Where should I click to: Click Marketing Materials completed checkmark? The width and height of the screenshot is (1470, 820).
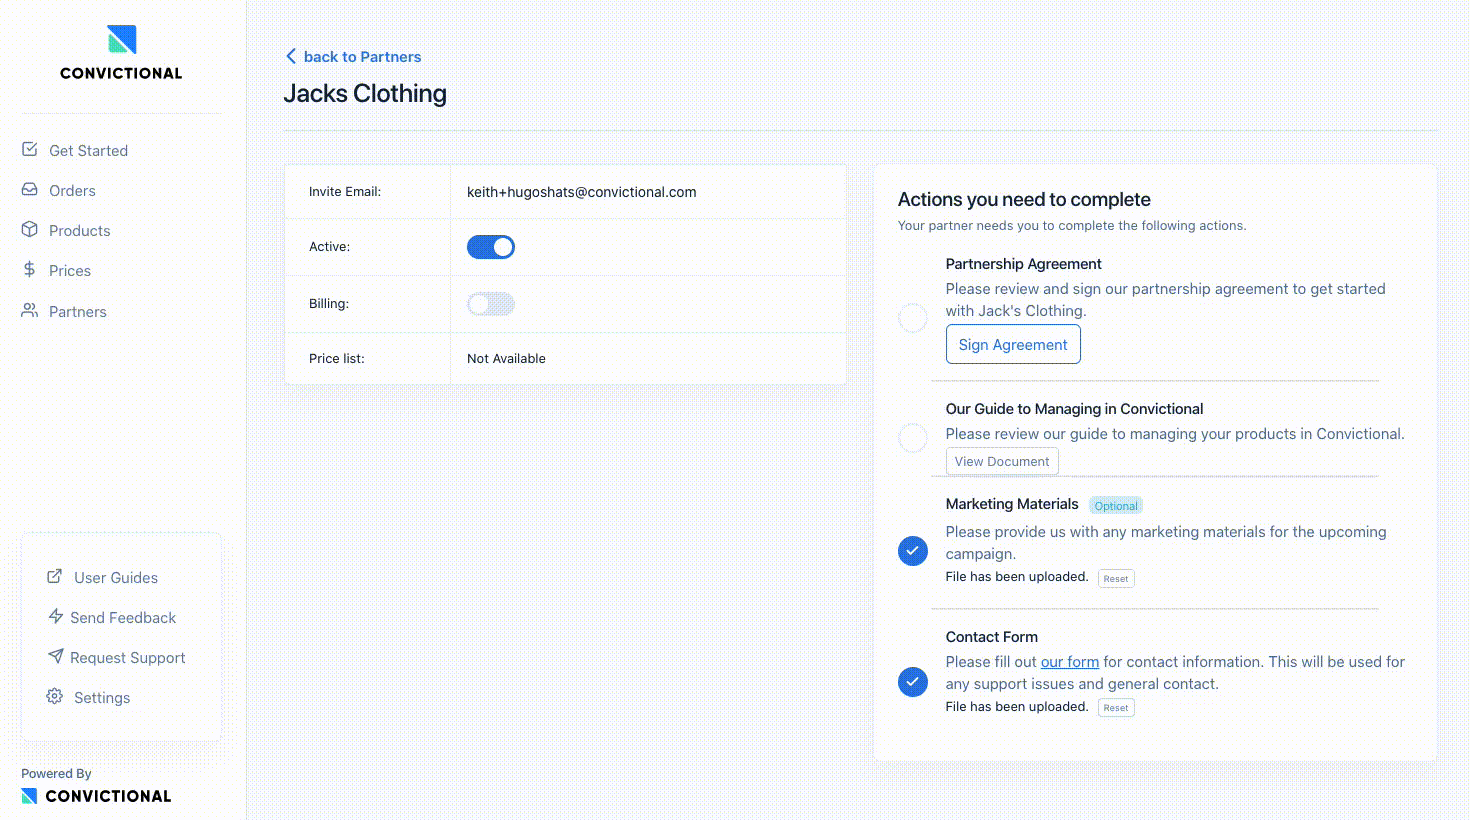(913, 551)
